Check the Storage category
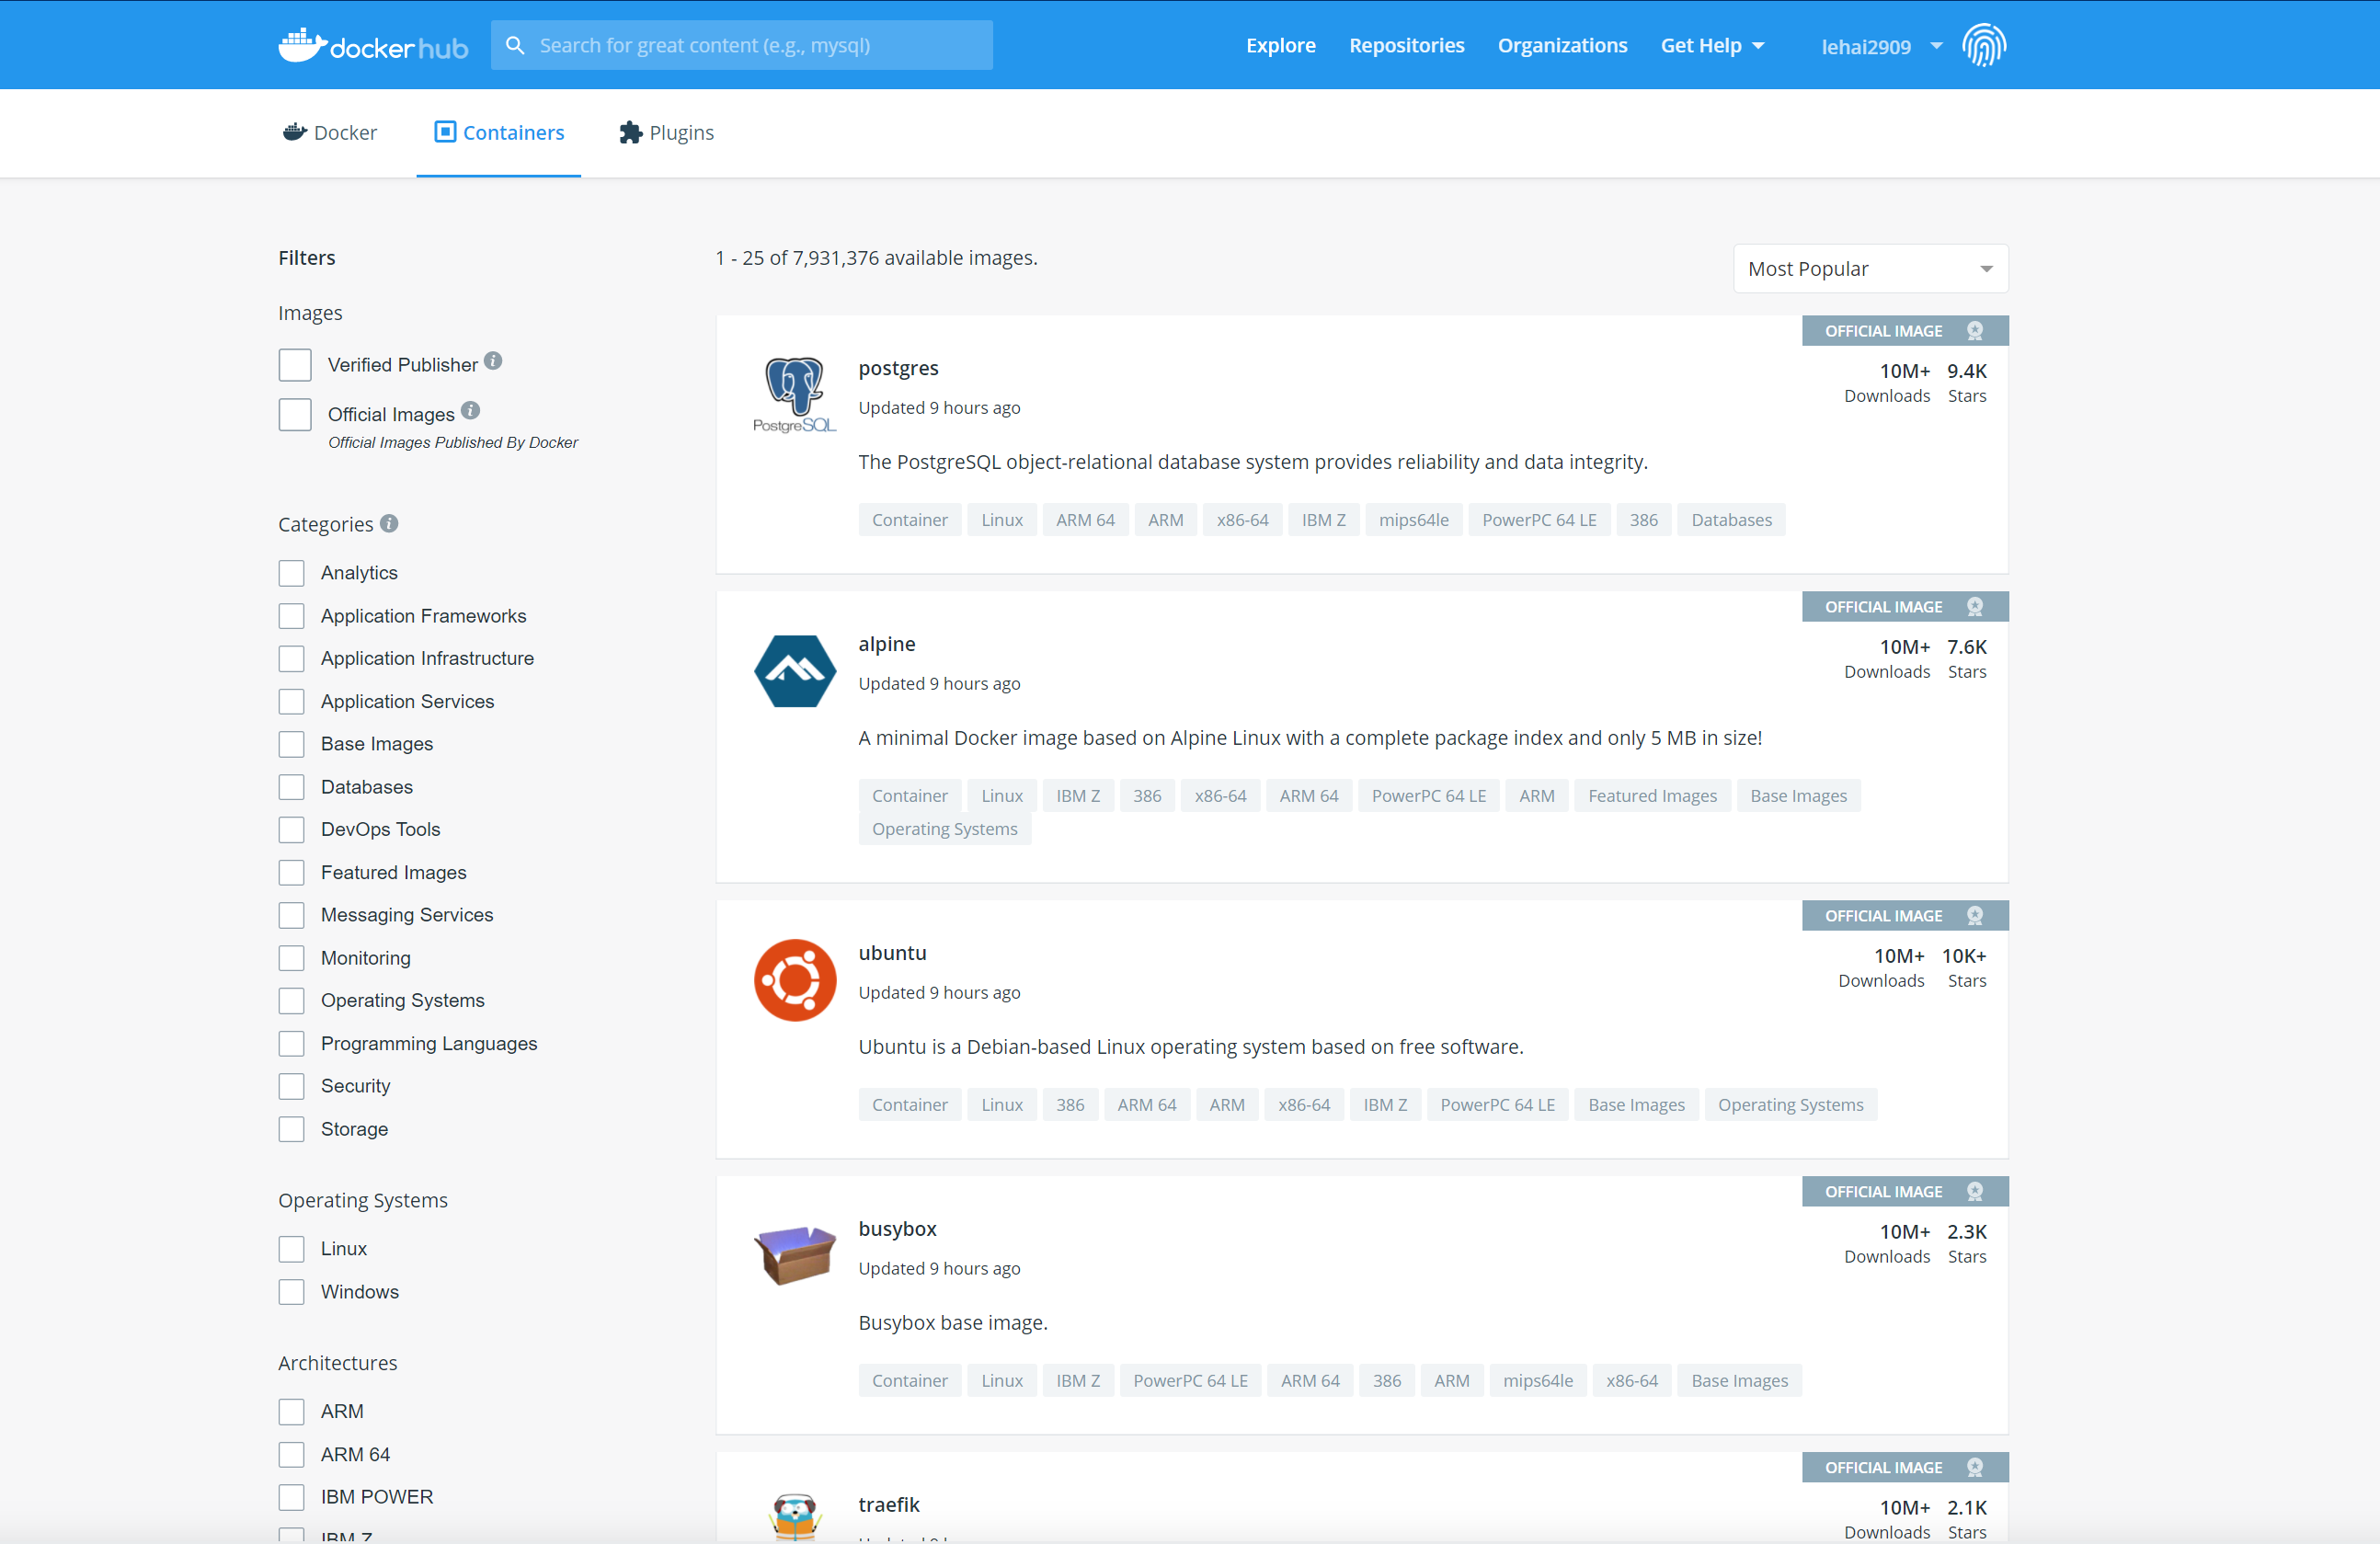This screenshot has height=1544, width=2380. [x=291, y=1129]
